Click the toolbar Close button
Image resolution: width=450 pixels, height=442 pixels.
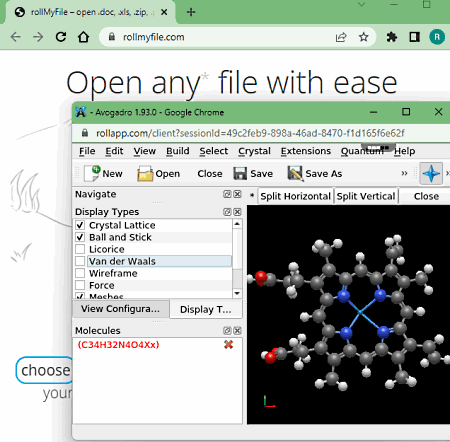210,174
